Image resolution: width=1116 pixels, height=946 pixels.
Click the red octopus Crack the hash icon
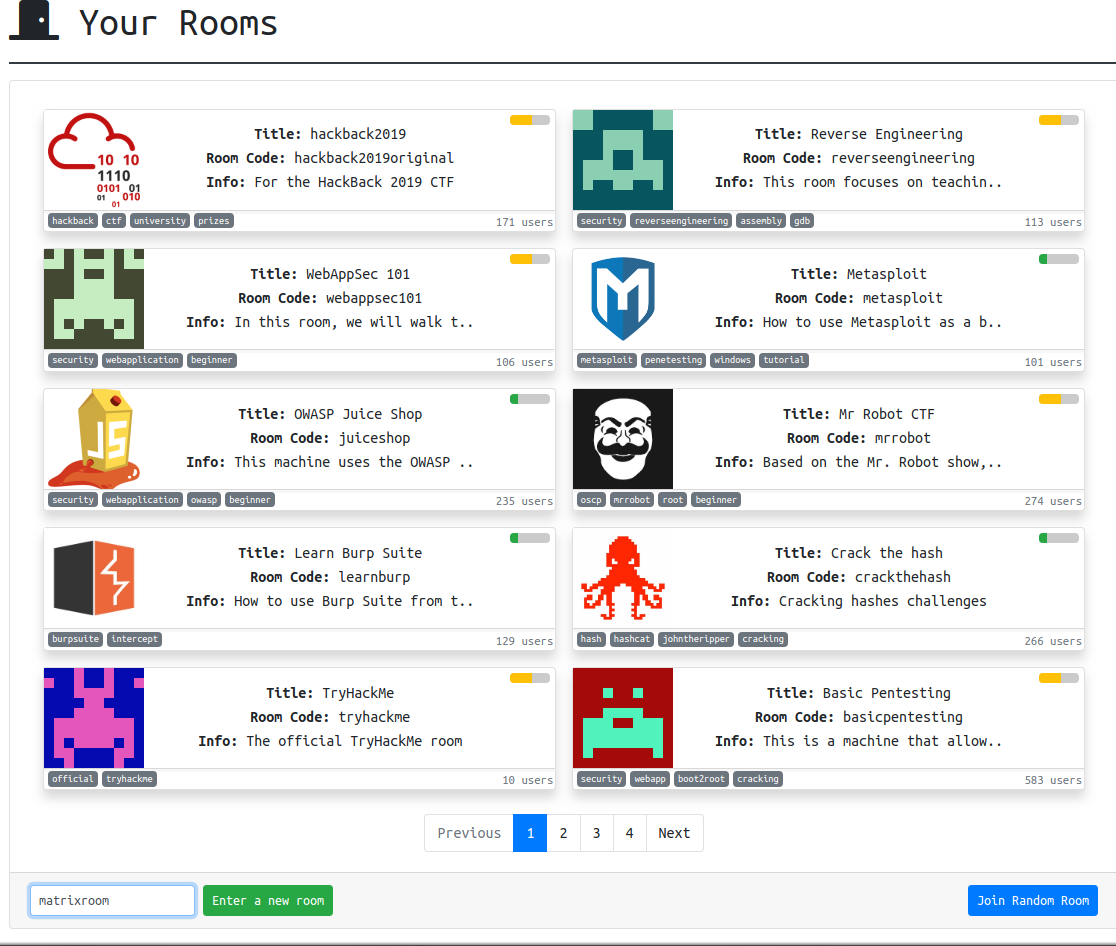pos(623,577)
